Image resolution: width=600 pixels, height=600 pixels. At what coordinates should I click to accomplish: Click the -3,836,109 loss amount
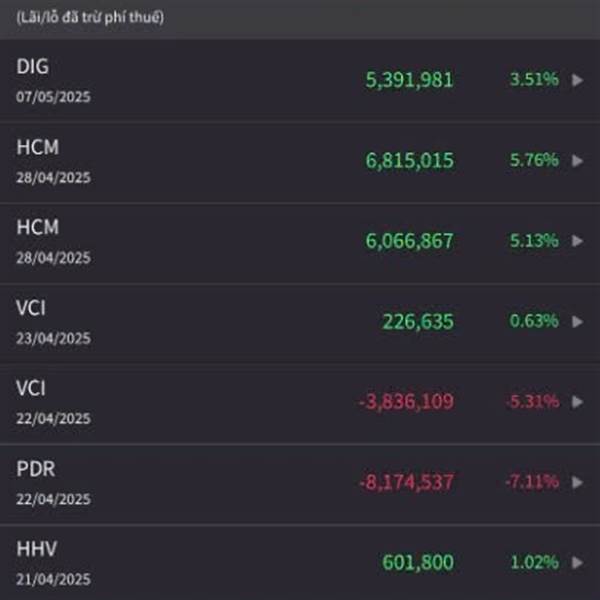tap(406, 402)
